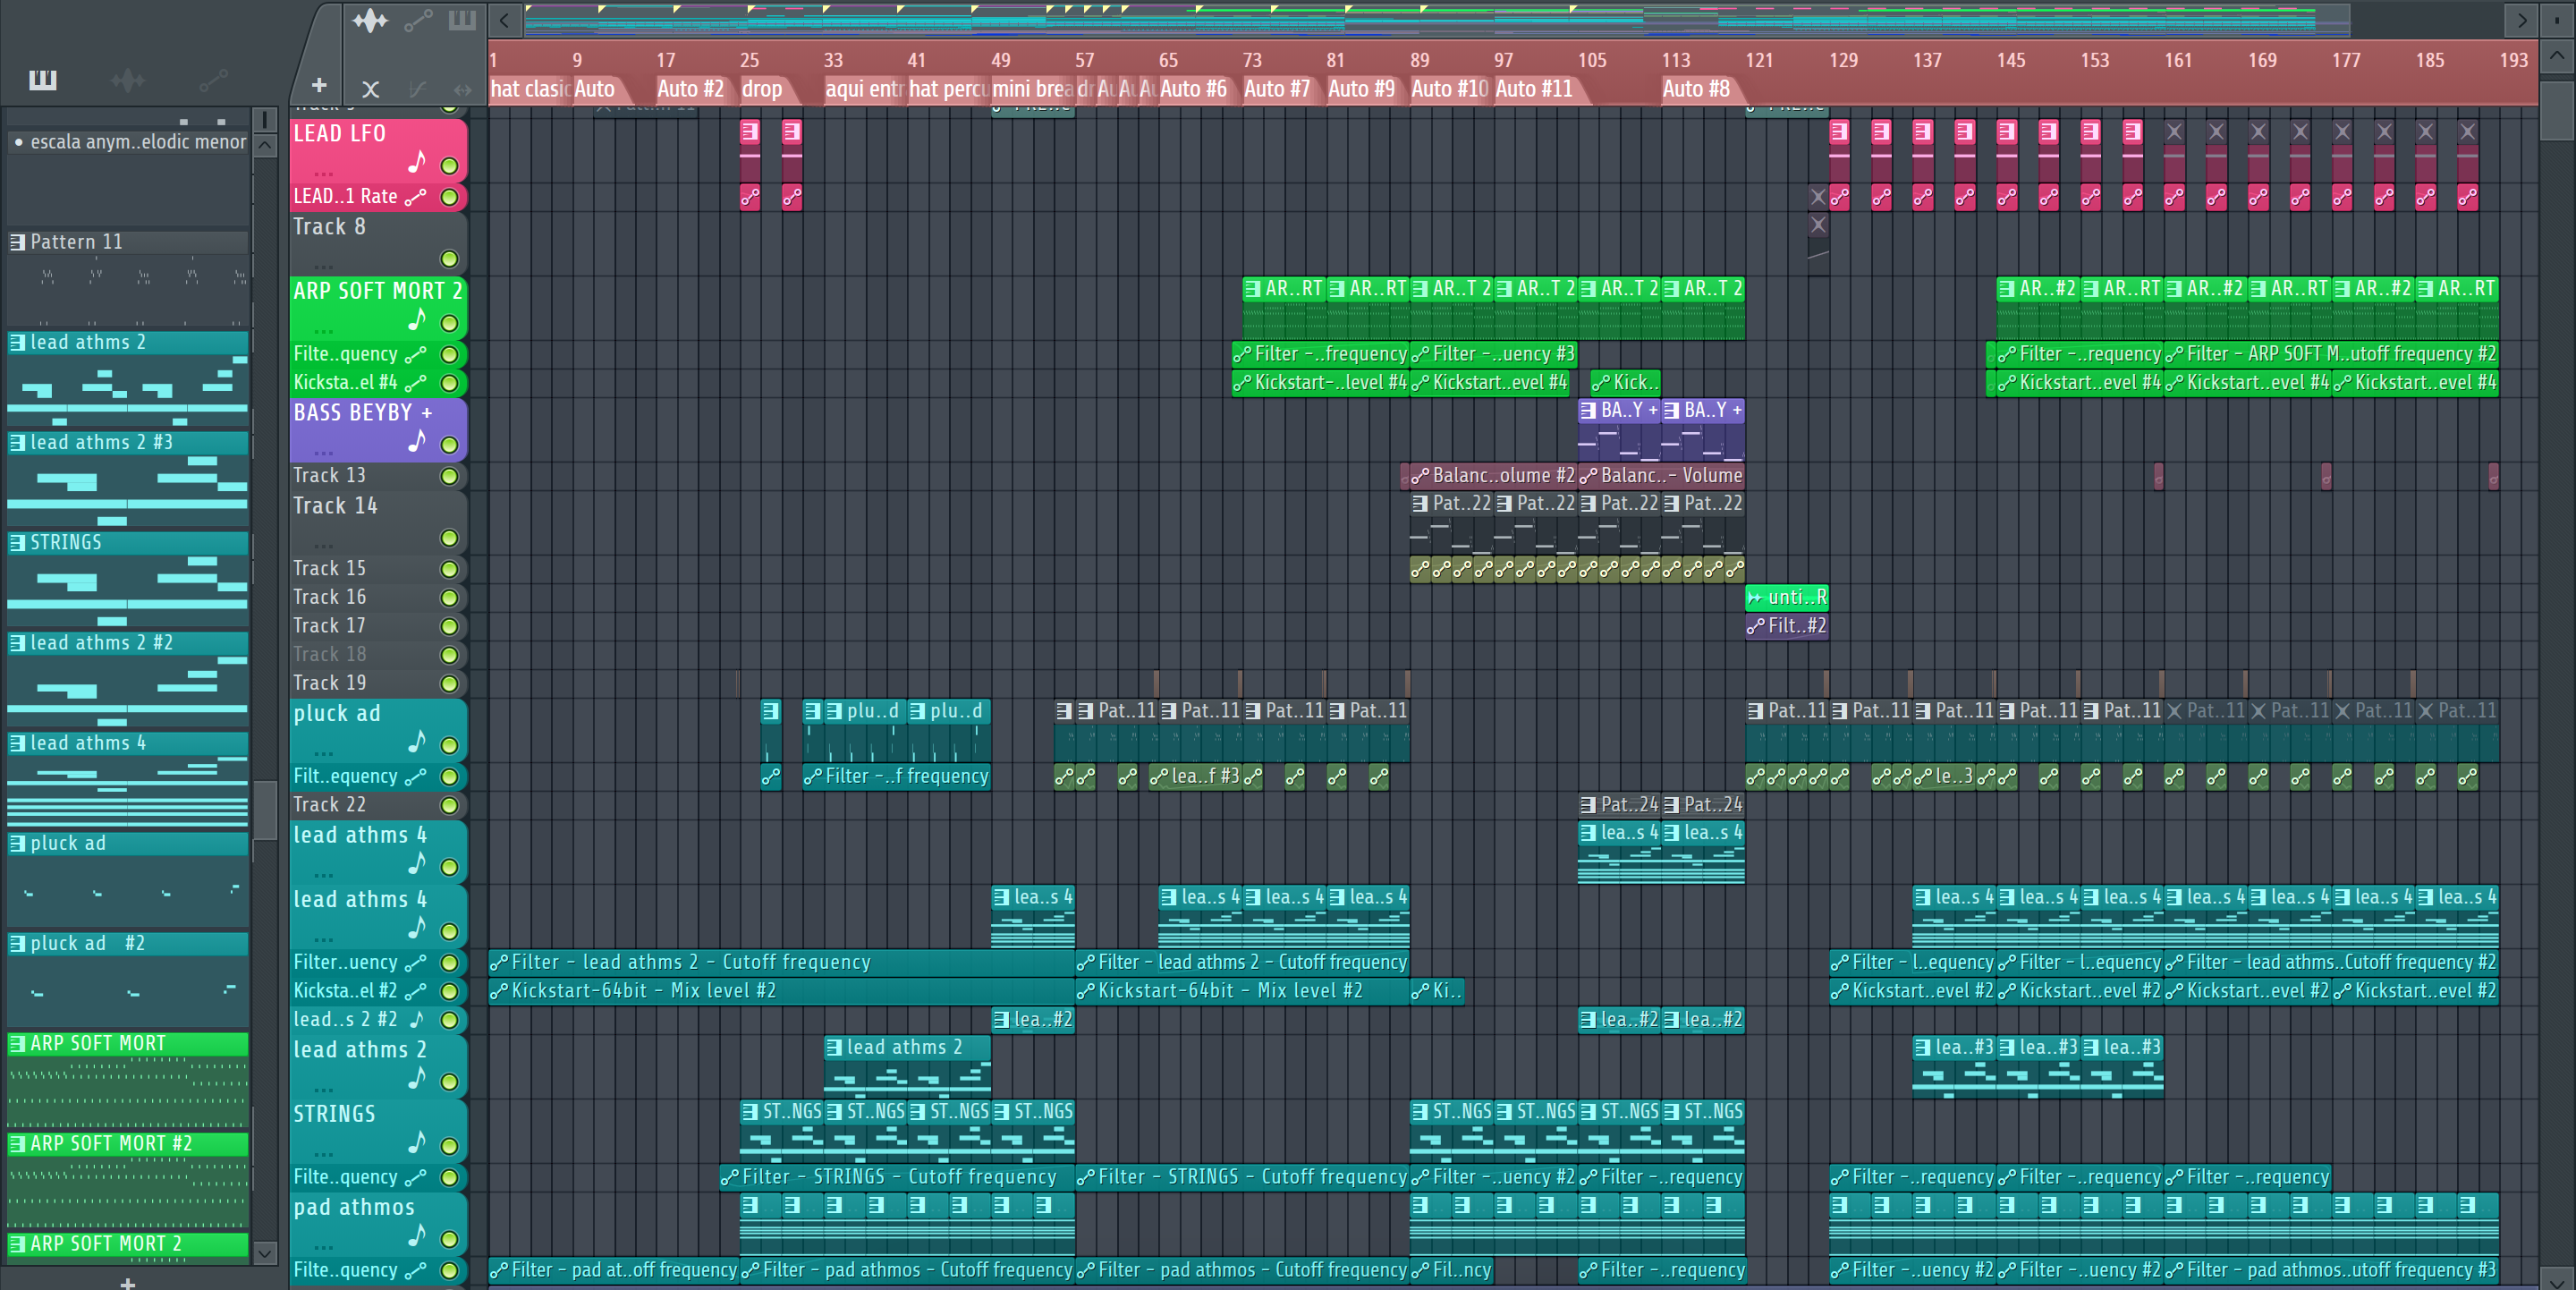Jump to the aqui entr timeline marker

864,89
